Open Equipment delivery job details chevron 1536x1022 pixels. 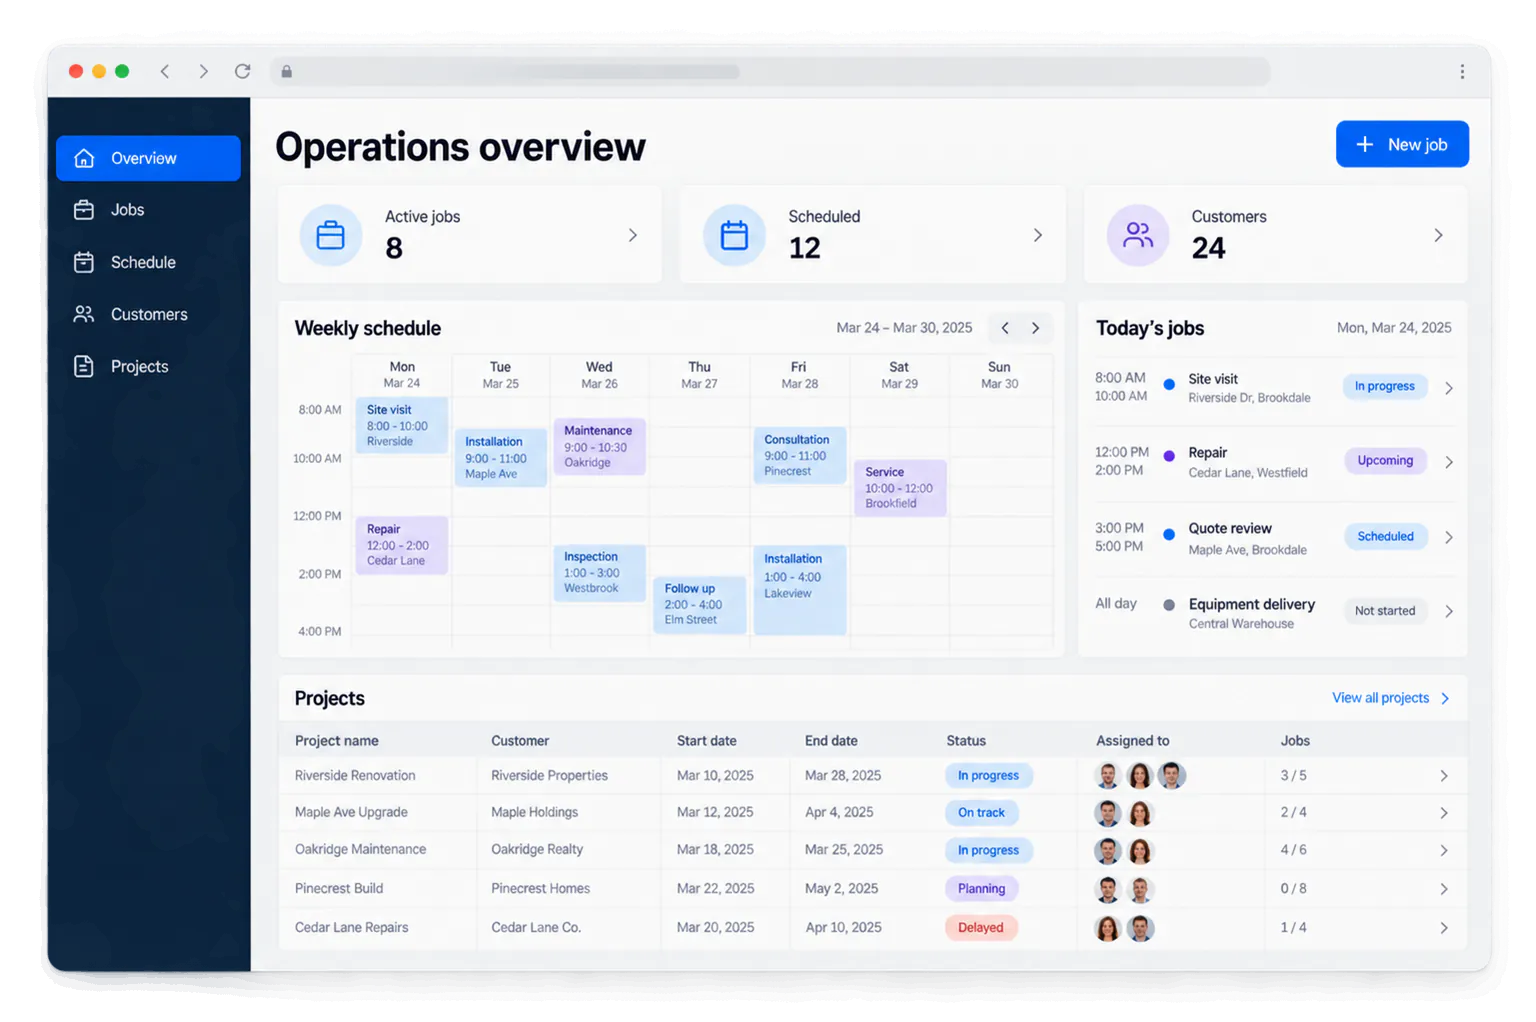tap(1449, 611)
